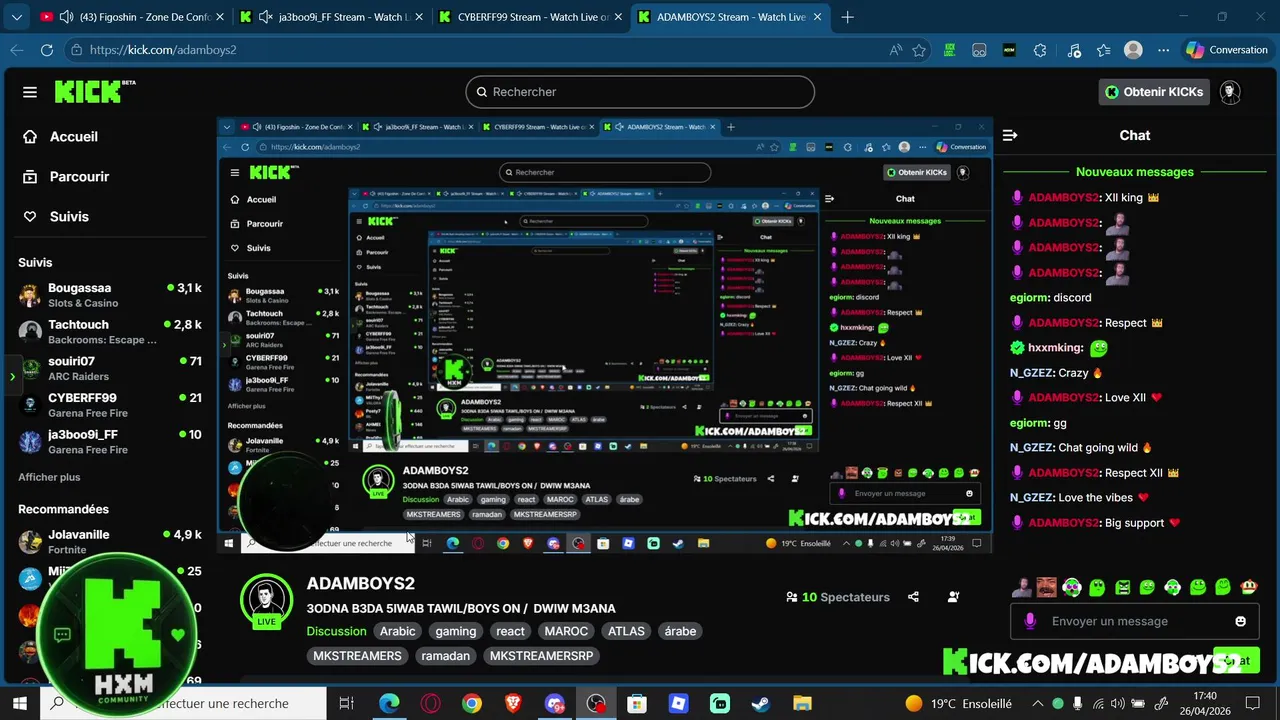Image resolution: width=1280 pixels, height=720 pixels.
Task: Open CYBERFF99 channel in the sidebar
Action: 110,405
